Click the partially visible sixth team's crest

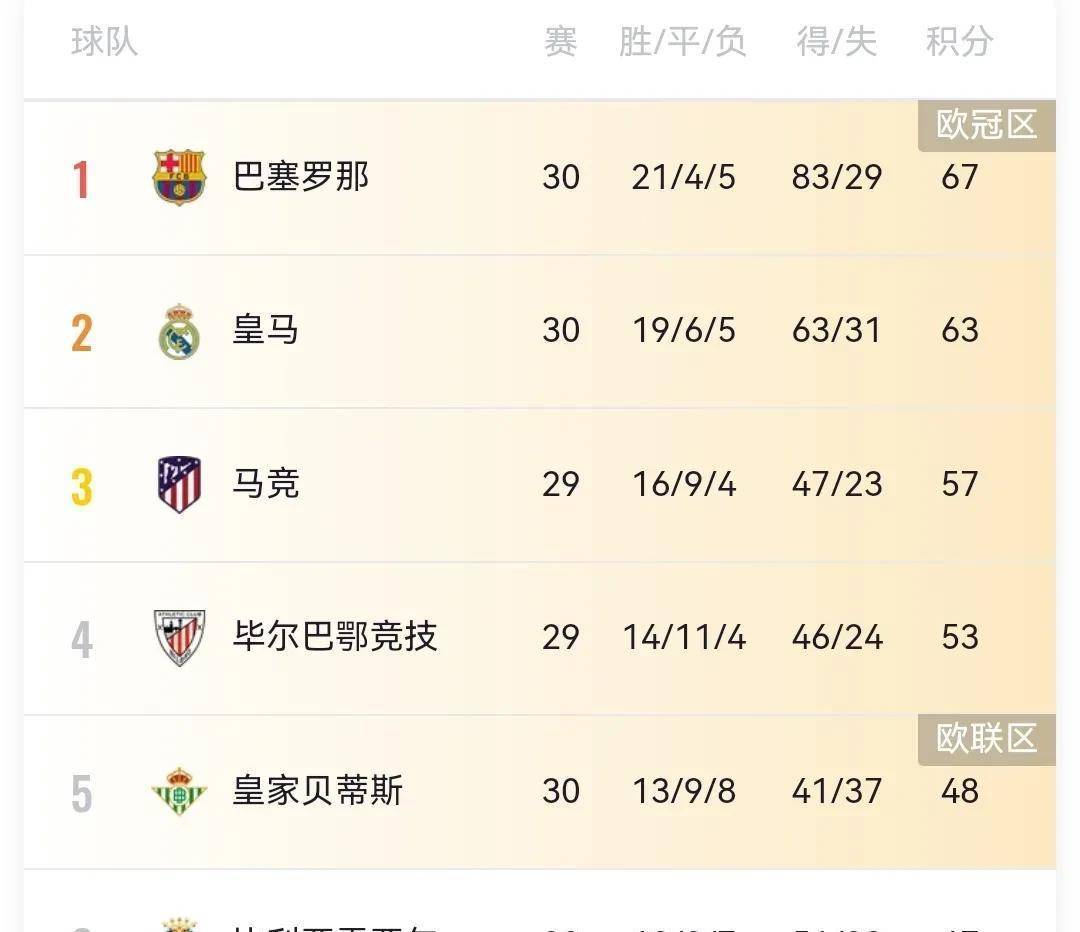[x=178, y=925]
